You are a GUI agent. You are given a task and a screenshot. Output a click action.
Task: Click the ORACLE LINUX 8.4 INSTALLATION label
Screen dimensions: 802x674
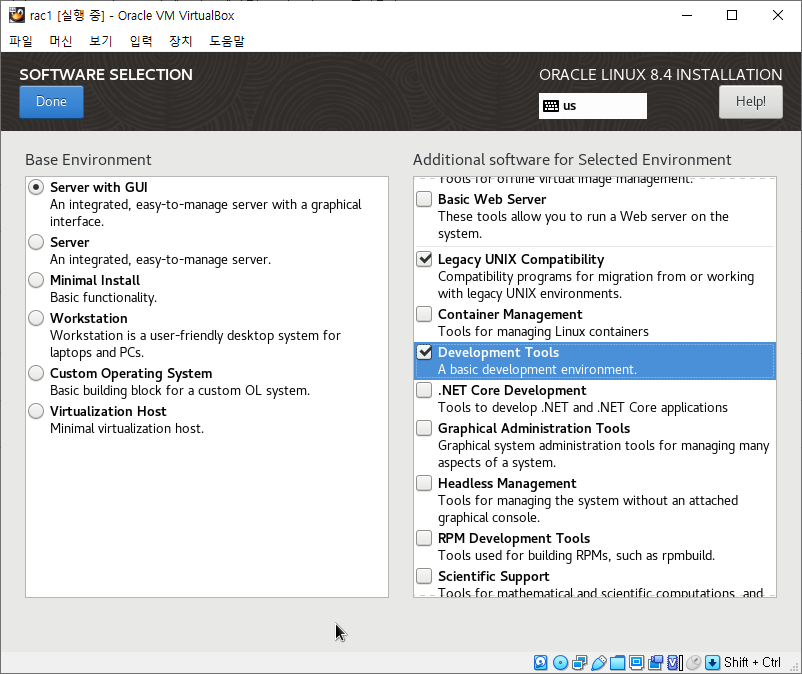[x=660, y=75]
